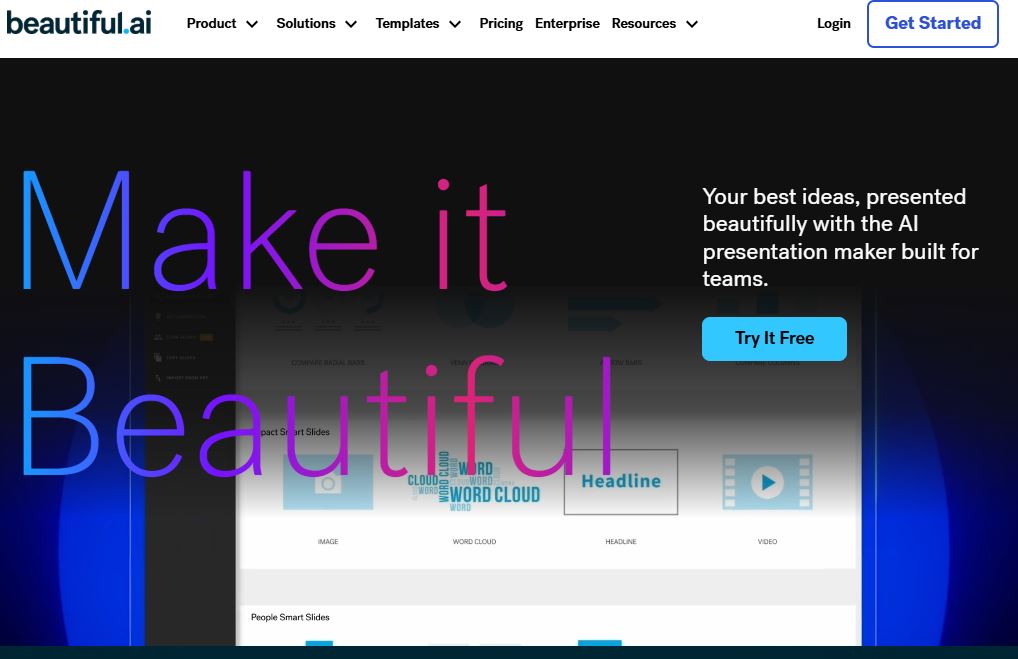
Task: Expand the Product menu chevron
Action: [252, 24]
